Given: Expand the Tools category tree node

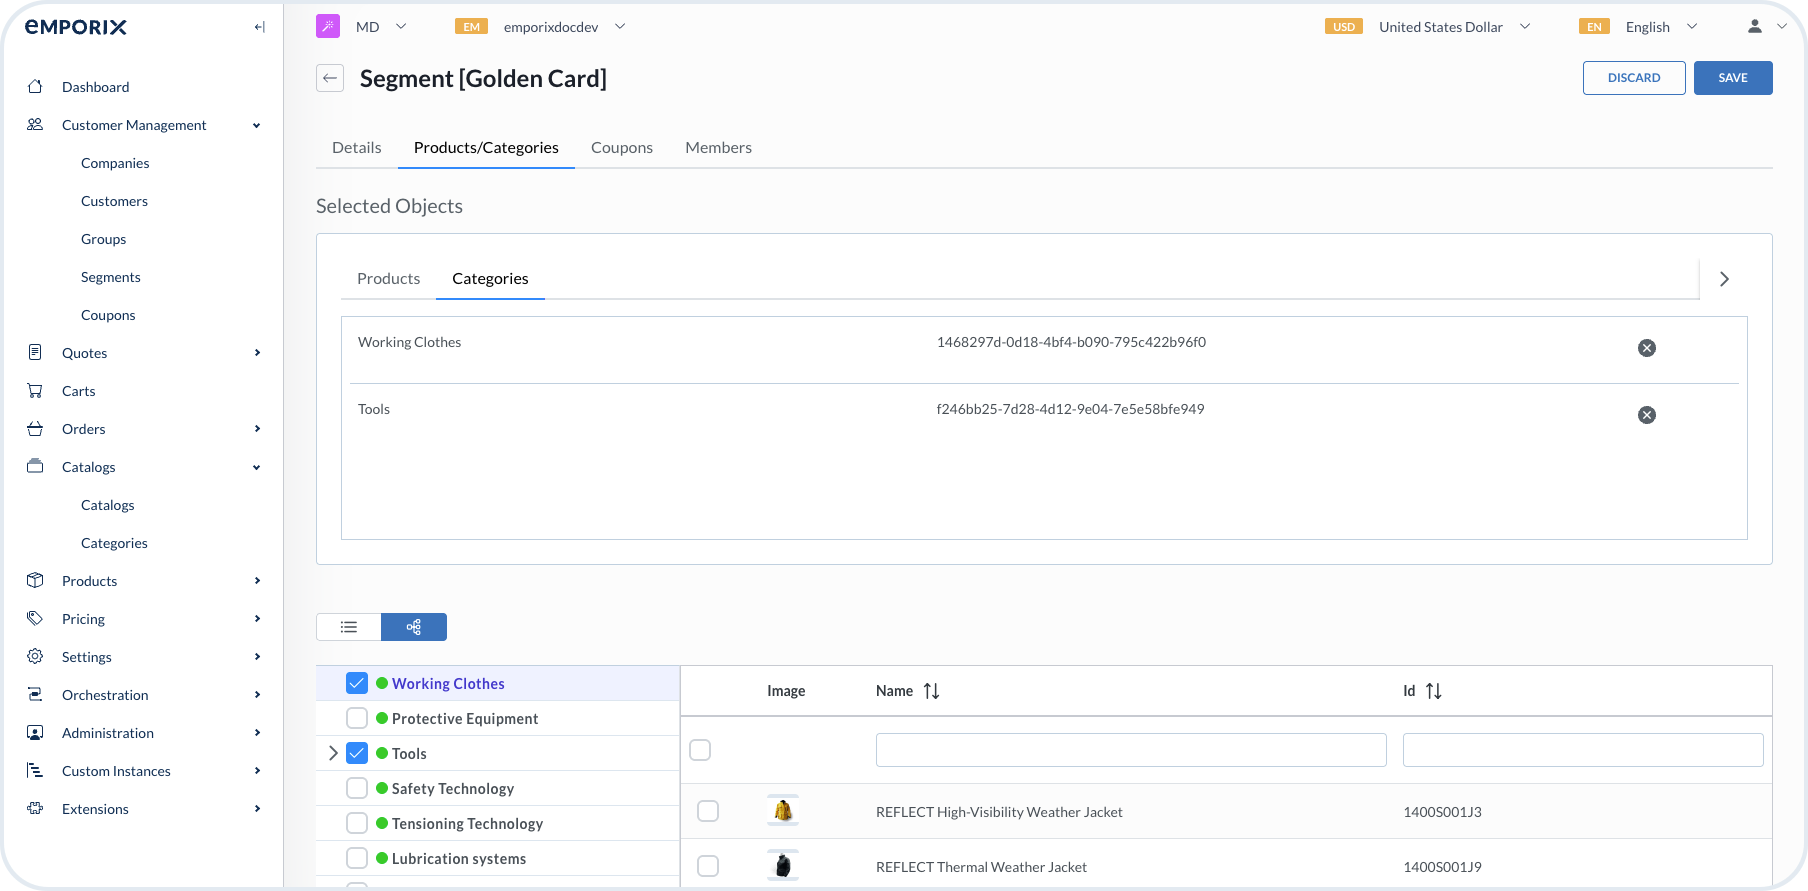Looking at the screenshot, I should click(333, 753).
